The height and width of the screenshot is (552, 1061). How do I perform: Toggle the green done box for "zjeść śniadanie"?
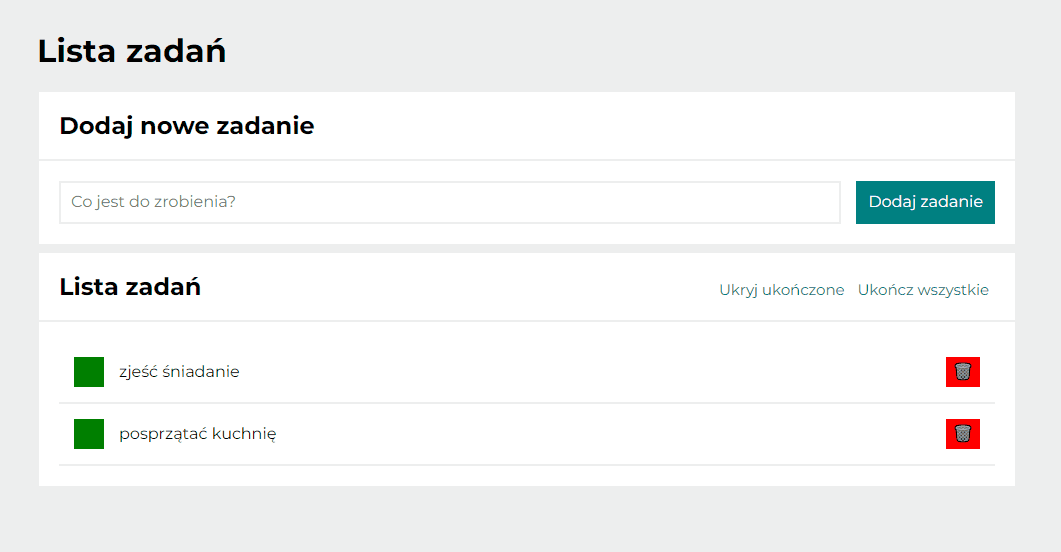pos(89,372)
